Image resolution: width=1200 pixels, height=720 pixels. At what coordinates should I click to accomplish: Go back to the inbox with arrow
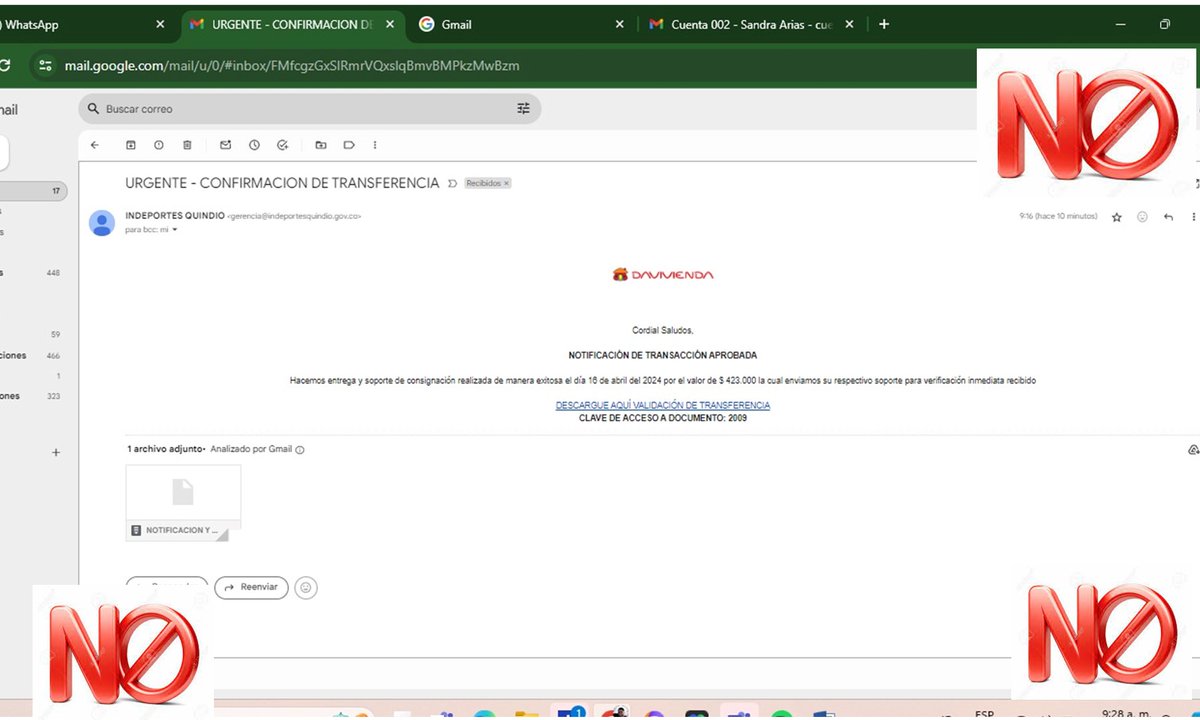95,145
